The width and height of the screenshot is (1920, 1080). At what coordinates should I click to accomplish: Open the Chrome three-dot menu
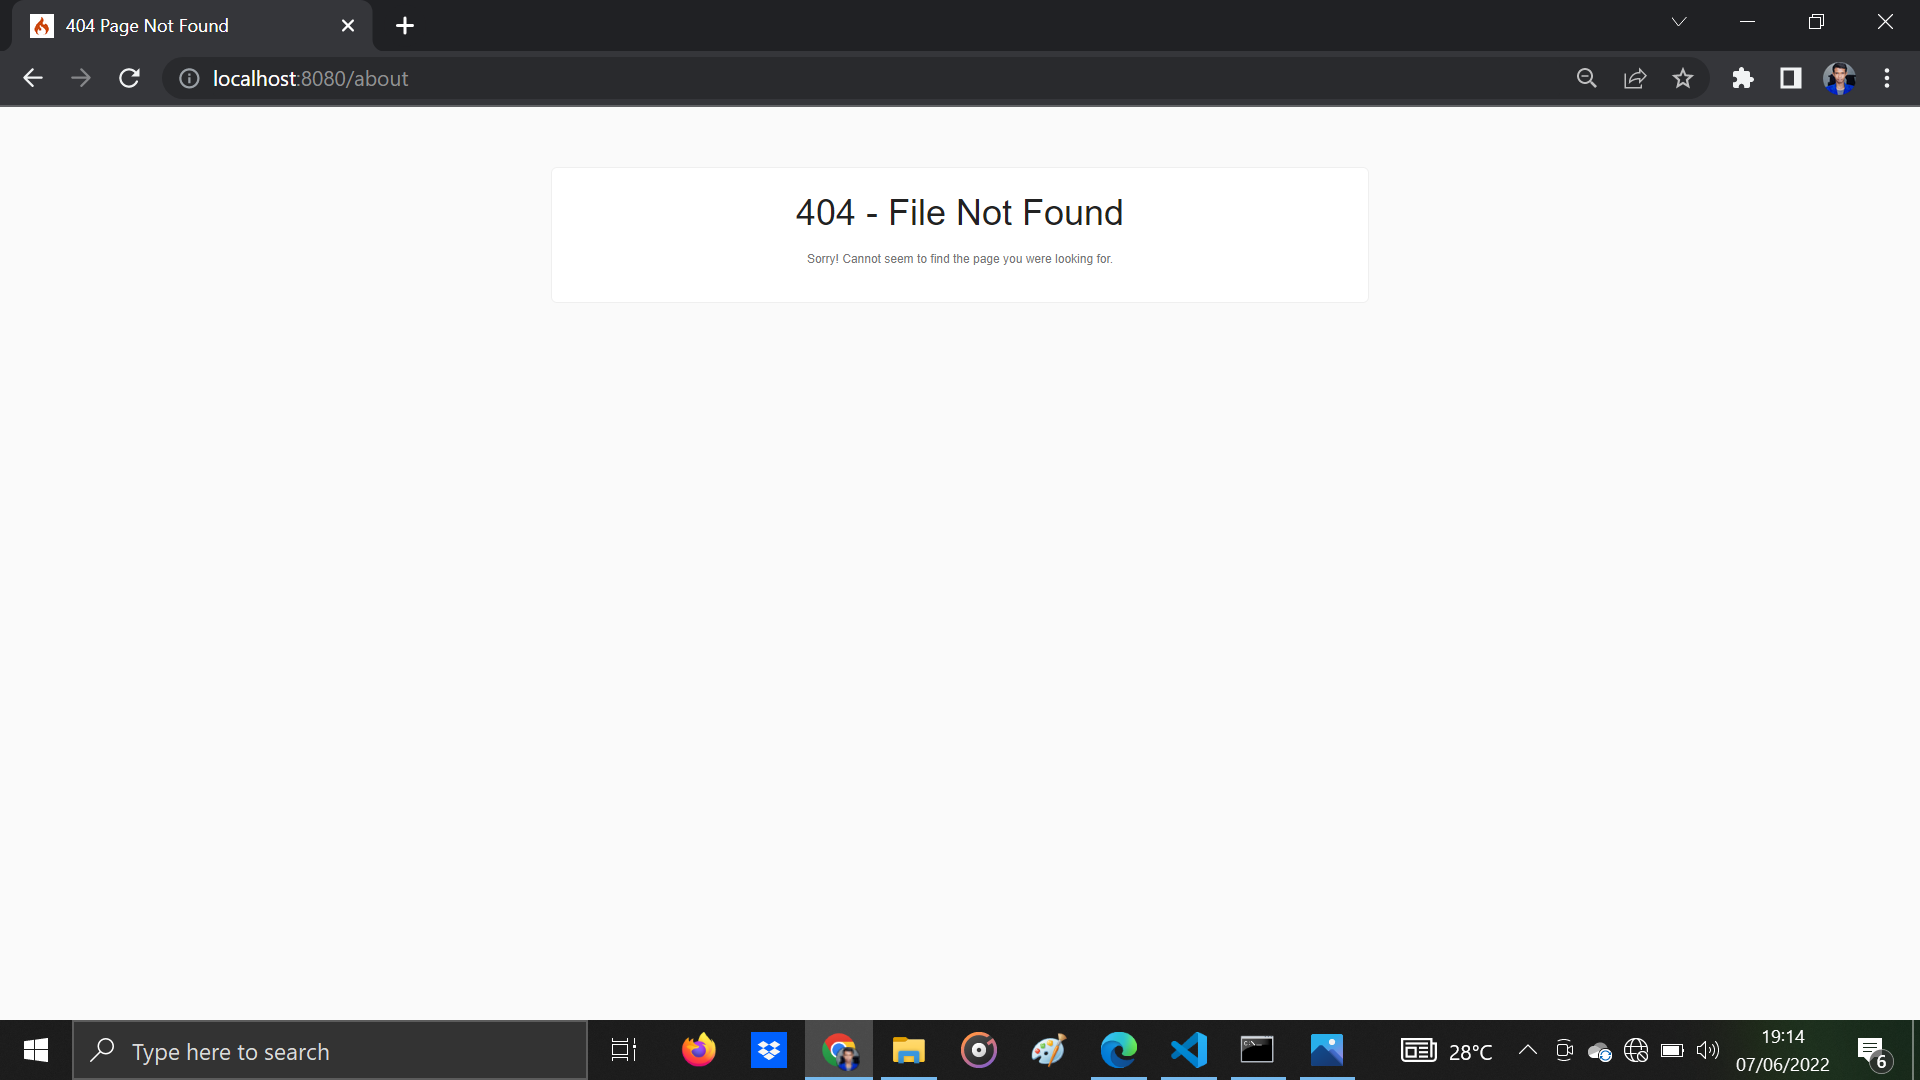click(x=1887, y=78)
